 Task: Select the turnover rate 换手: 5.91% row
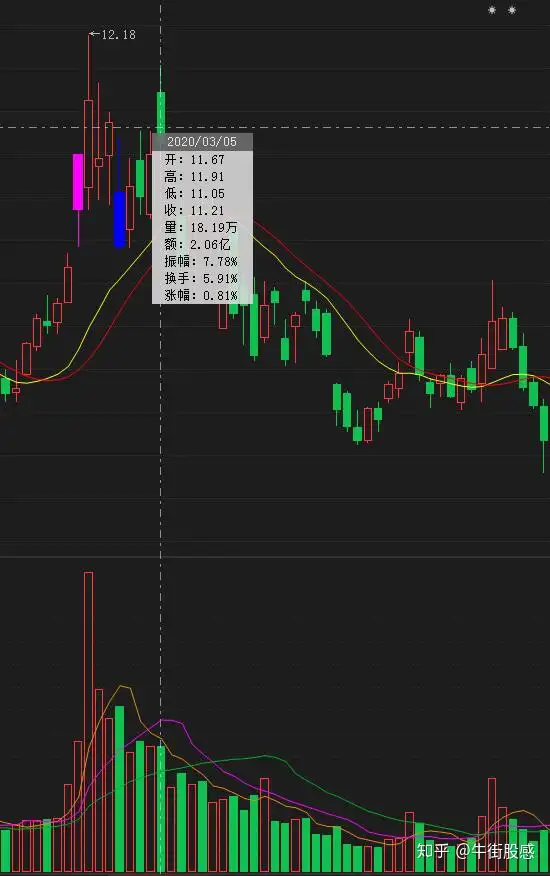[201, 278]
